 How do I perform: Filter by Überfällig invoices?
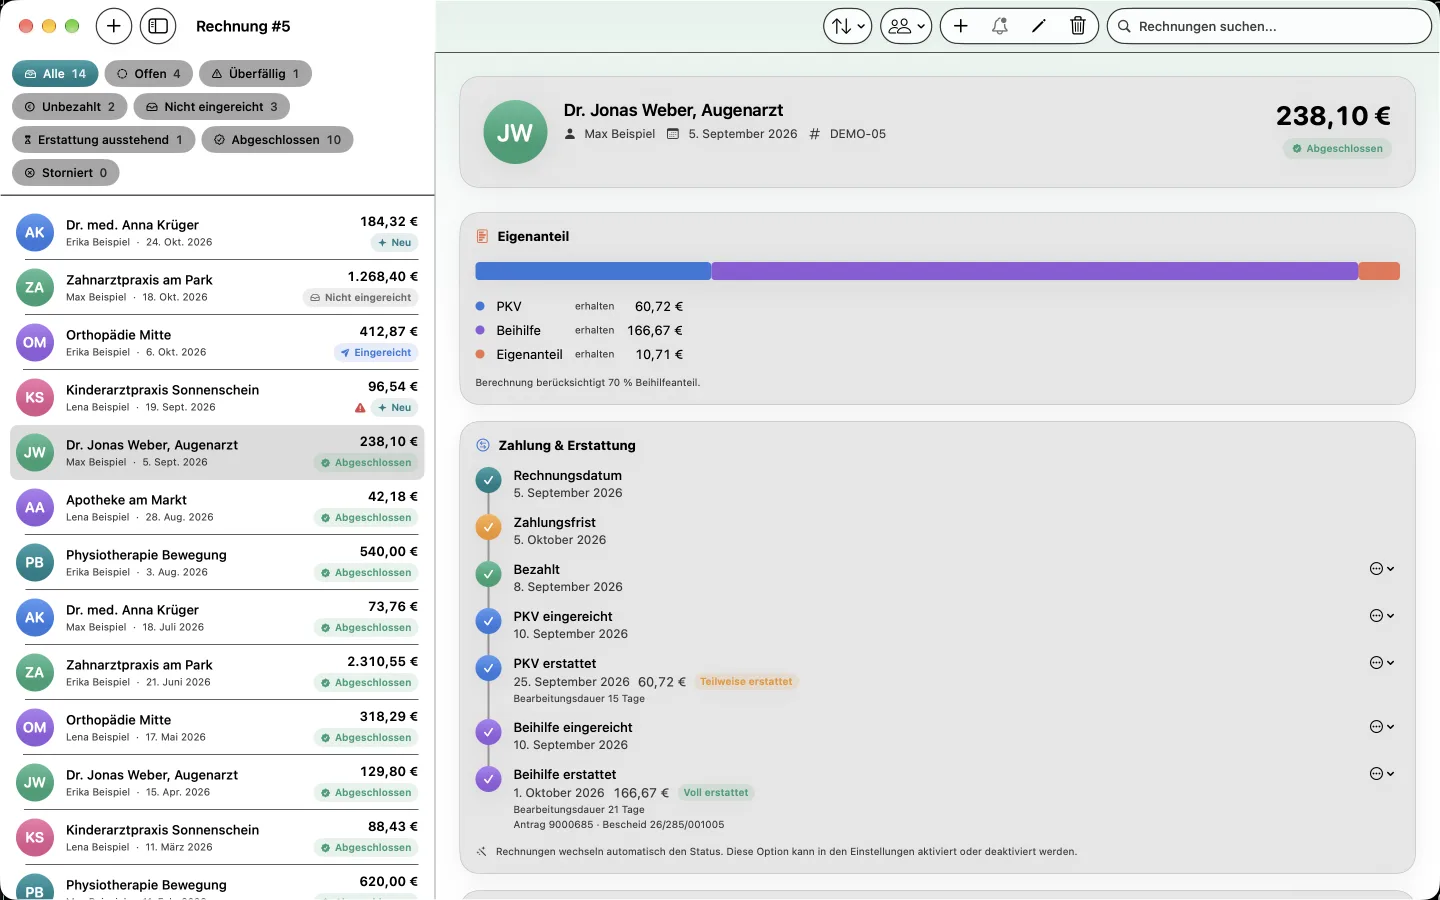pos(255,74)
